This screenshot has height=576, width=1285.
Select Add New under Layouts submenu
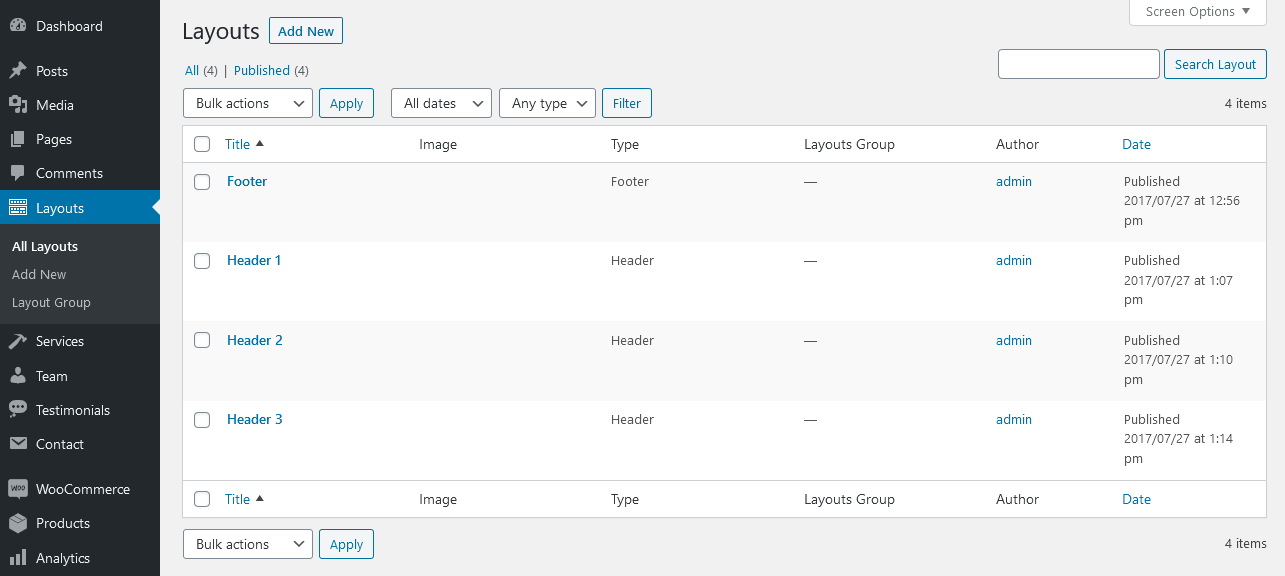[x=39, y=274]
